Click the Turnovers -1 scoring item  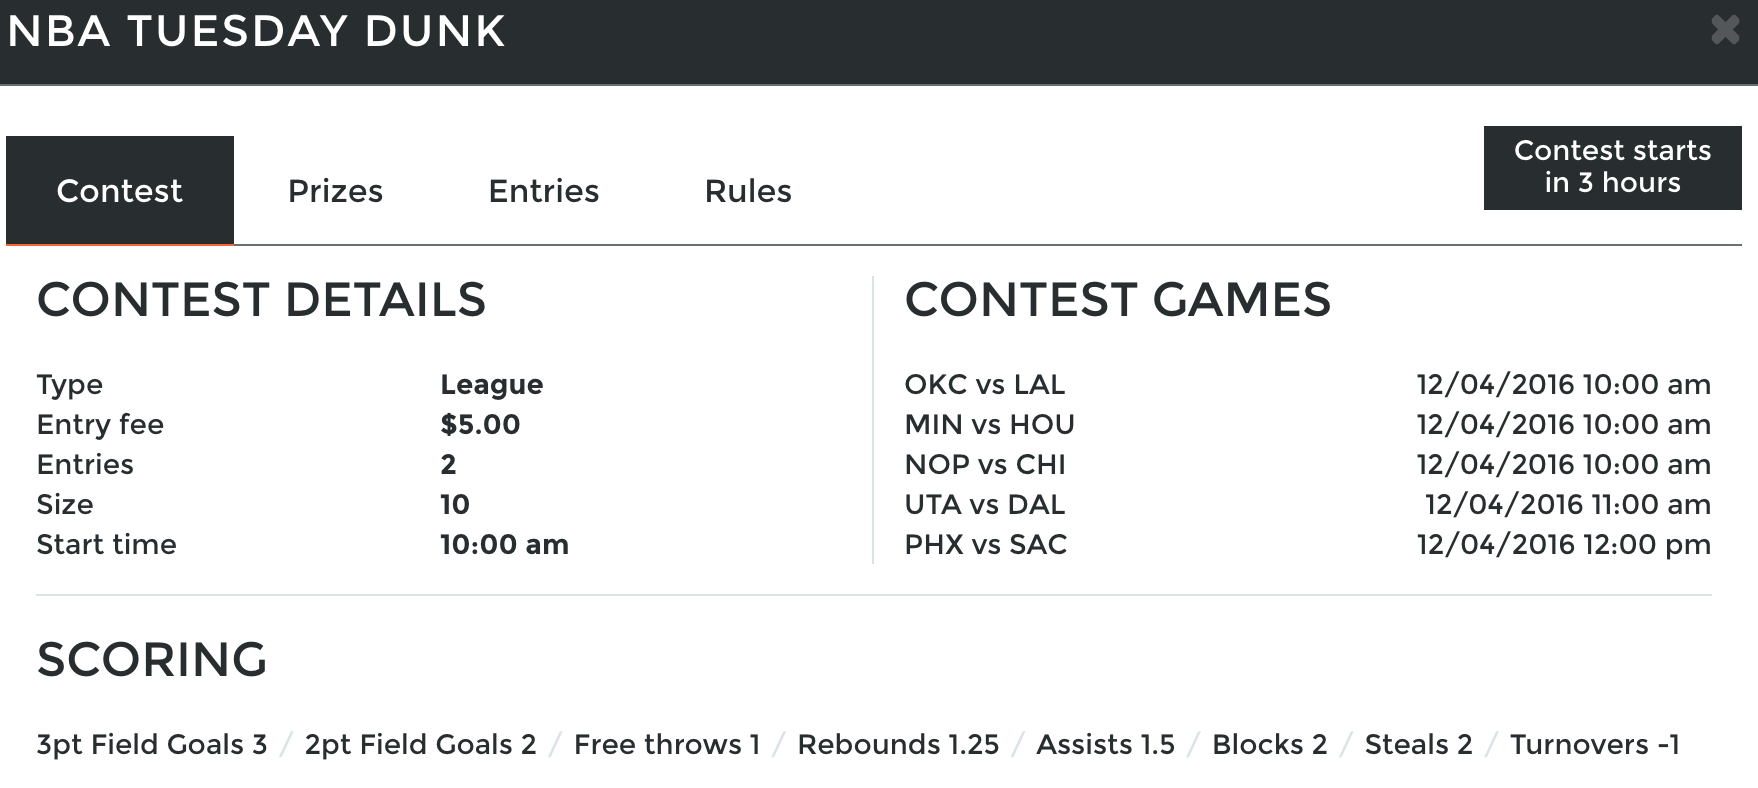(1595, 744)
